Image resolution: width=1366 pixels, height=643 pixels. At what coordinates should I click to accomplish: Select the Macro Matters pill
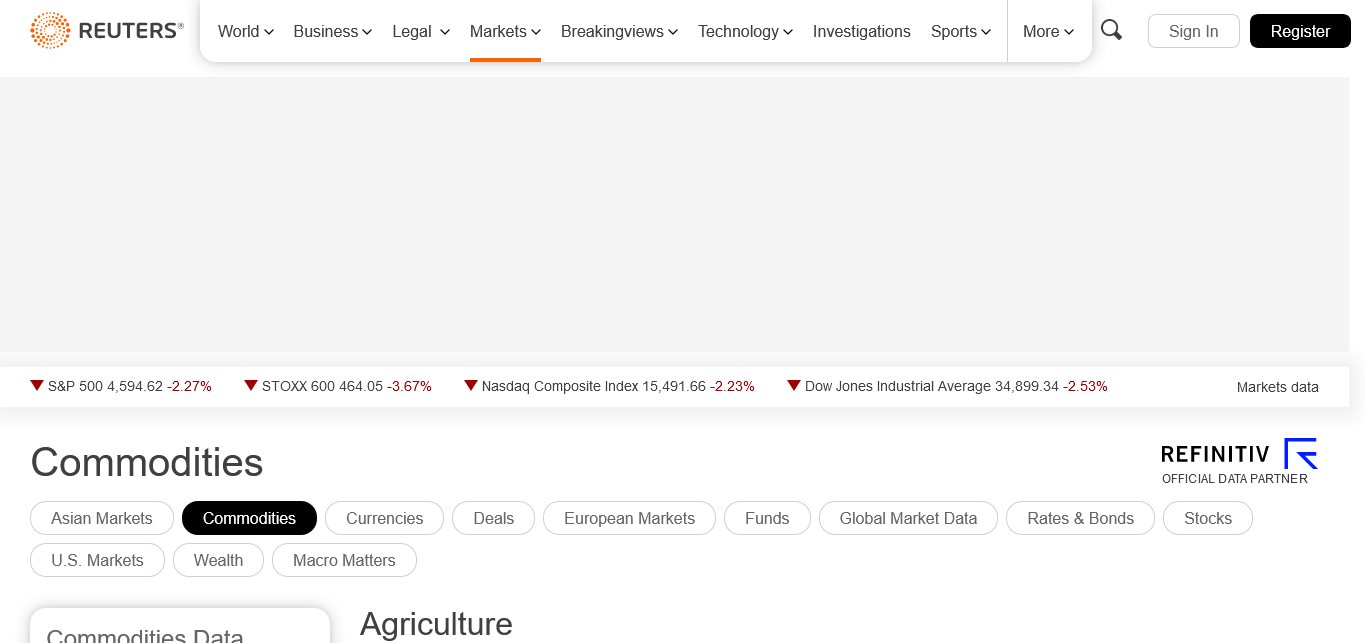(x=344, y=560)
